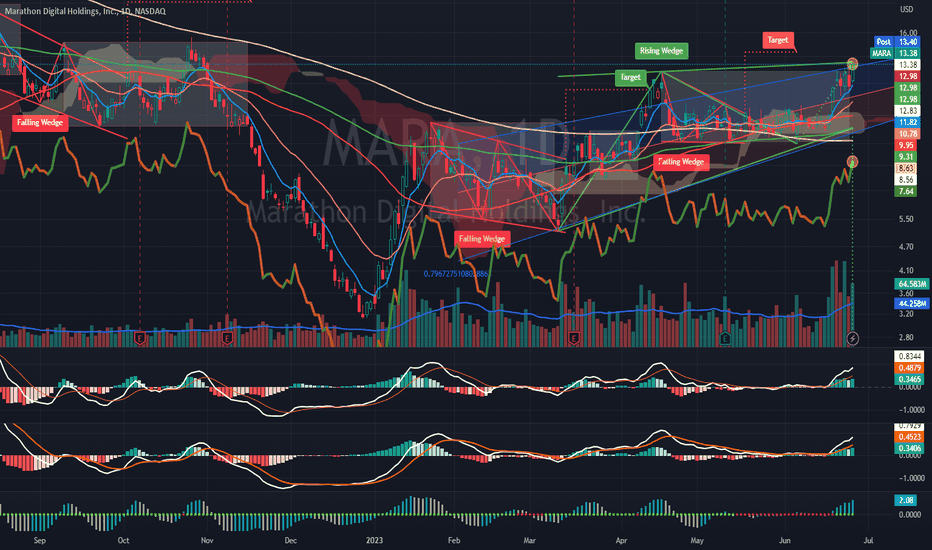The height and width of the screenshot is (550, 932).
Task: Click the 44.258M volume average label
Action: (x=912, y=303)
